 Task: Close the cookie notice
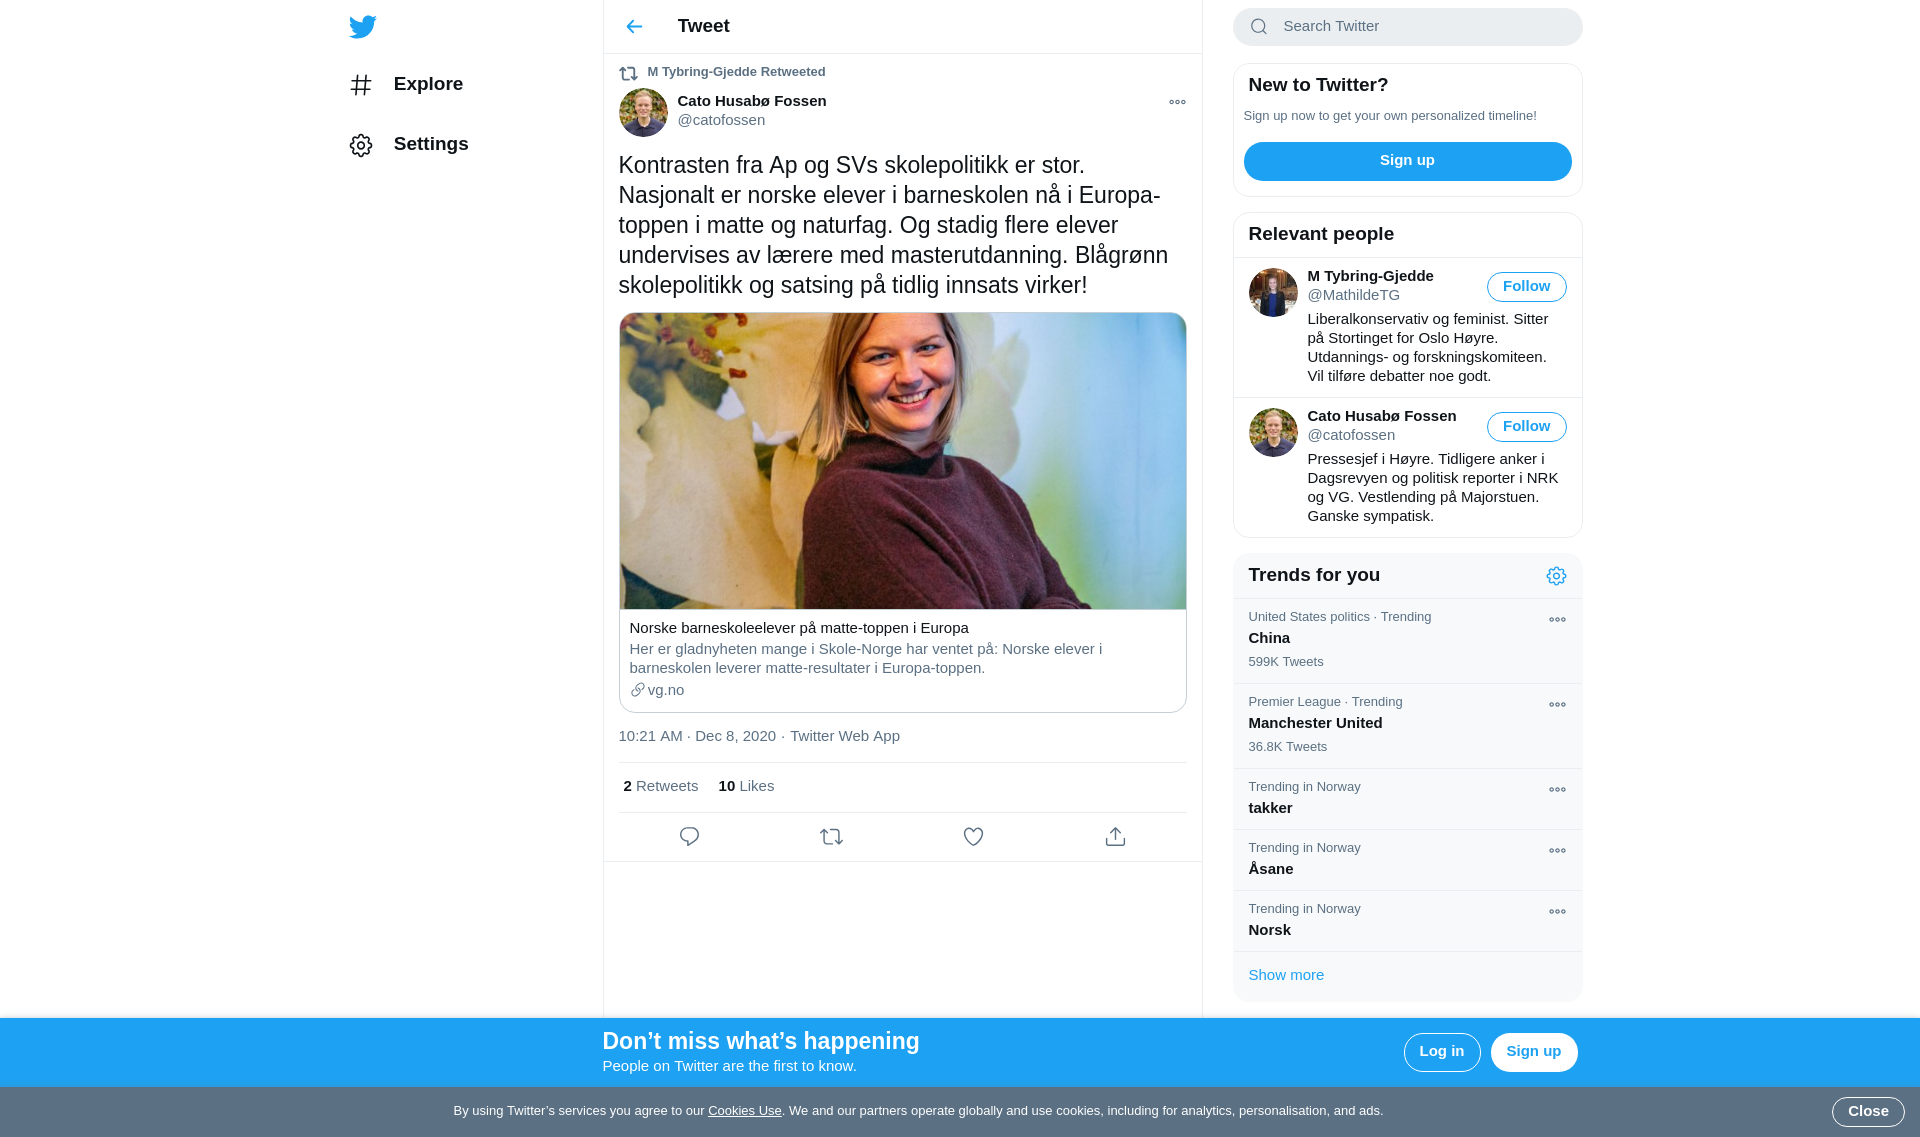click(1867, 1112)
